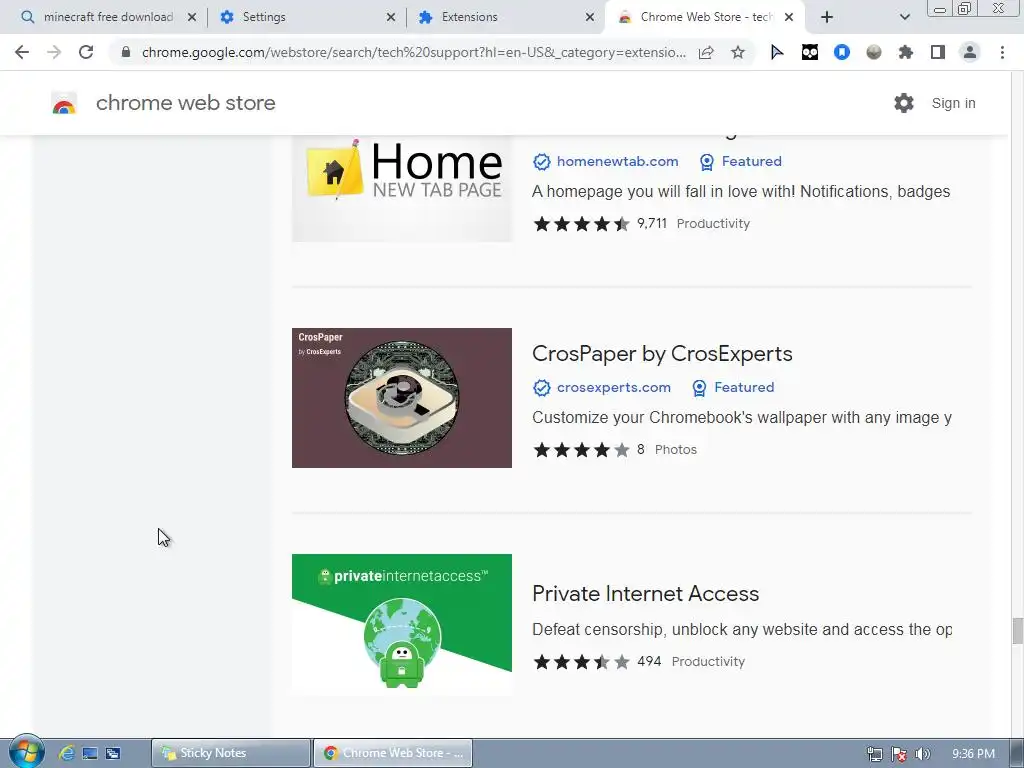Image resolution: width=1024 pixels, height=768 pixels.
Task: Open the Private Internet Access title
Action: tap(646, 594)
